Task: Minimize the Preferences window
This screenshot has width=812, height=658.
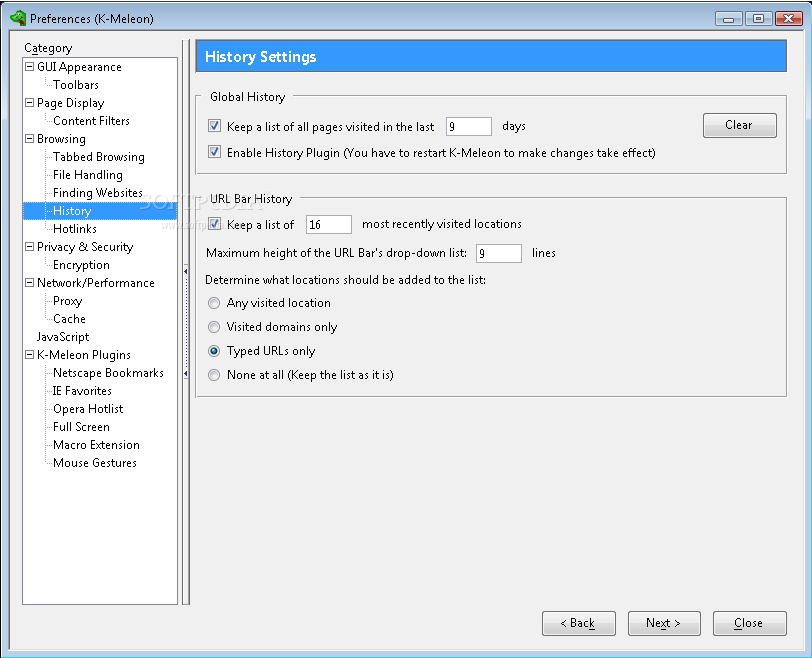Action: tap(729, 19)
